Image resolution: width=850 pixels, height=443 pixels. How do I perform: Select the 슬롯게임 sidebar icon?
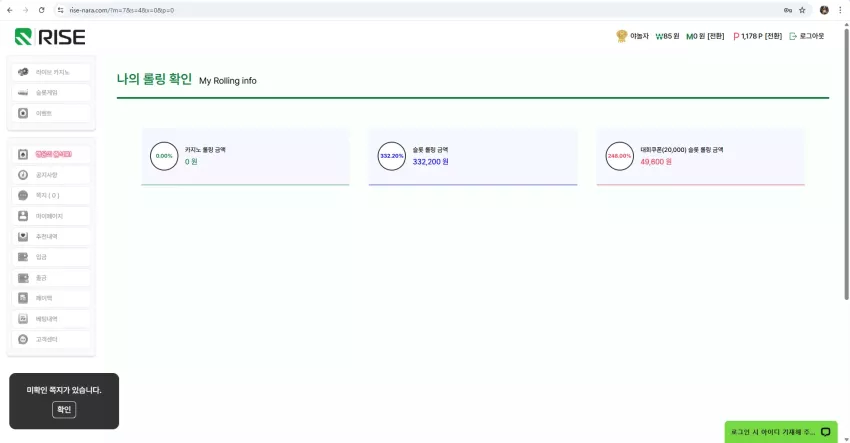[x=23, y=93]
